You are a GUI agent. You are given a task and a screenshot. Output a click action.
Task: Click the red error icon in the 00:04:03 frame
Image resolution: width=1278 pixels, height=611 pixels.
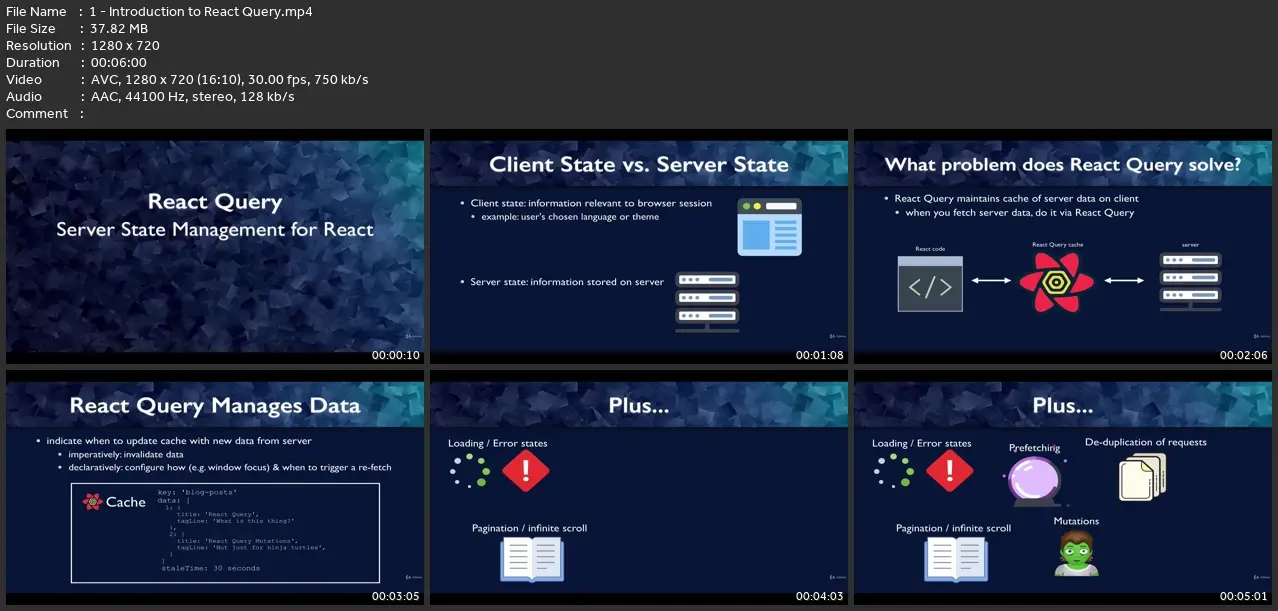[526, 471]
